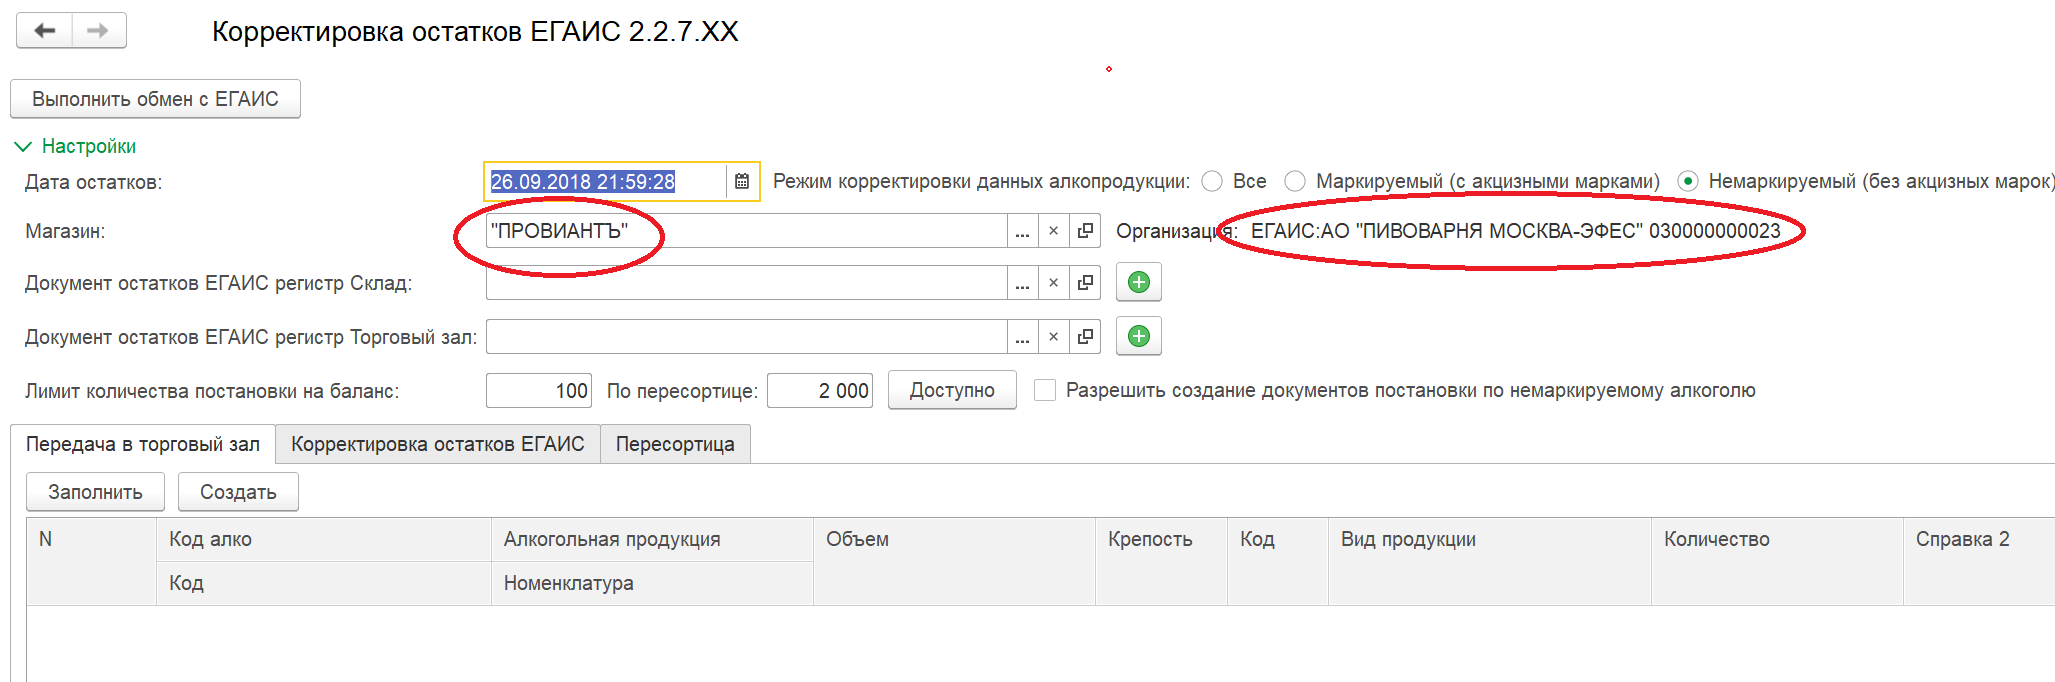Click the Создать button
This screenshot has height=682, width=2055.
click(238, 492)
